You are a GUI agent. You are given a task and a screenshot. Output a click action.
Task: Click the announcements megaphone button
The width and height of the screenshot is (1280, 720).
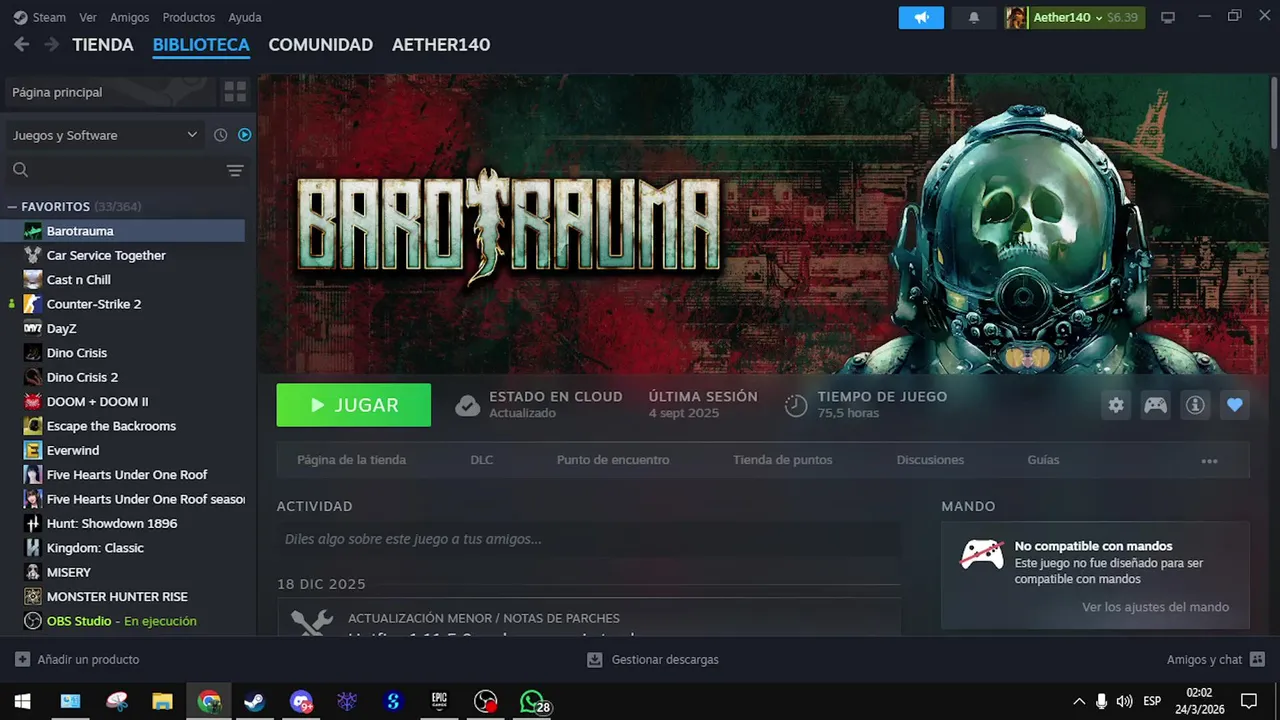tap(921, 18)
